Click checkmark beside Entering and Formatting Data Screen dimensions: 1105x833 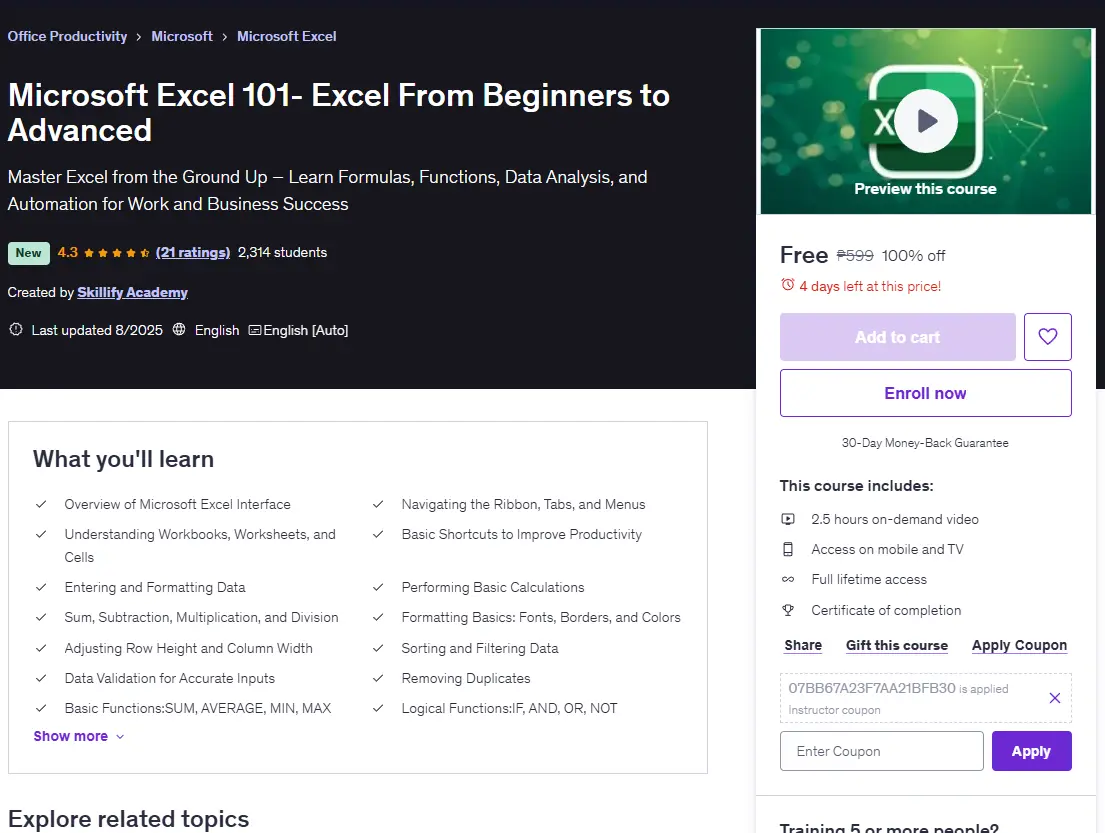click(x=41, y=587)
